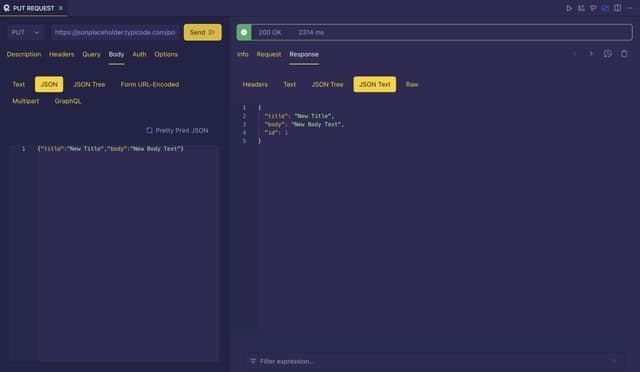Viewport: 640px width, 372px height.
Task: Click Pretty Print JSON
Action: (x=177, y=131)
